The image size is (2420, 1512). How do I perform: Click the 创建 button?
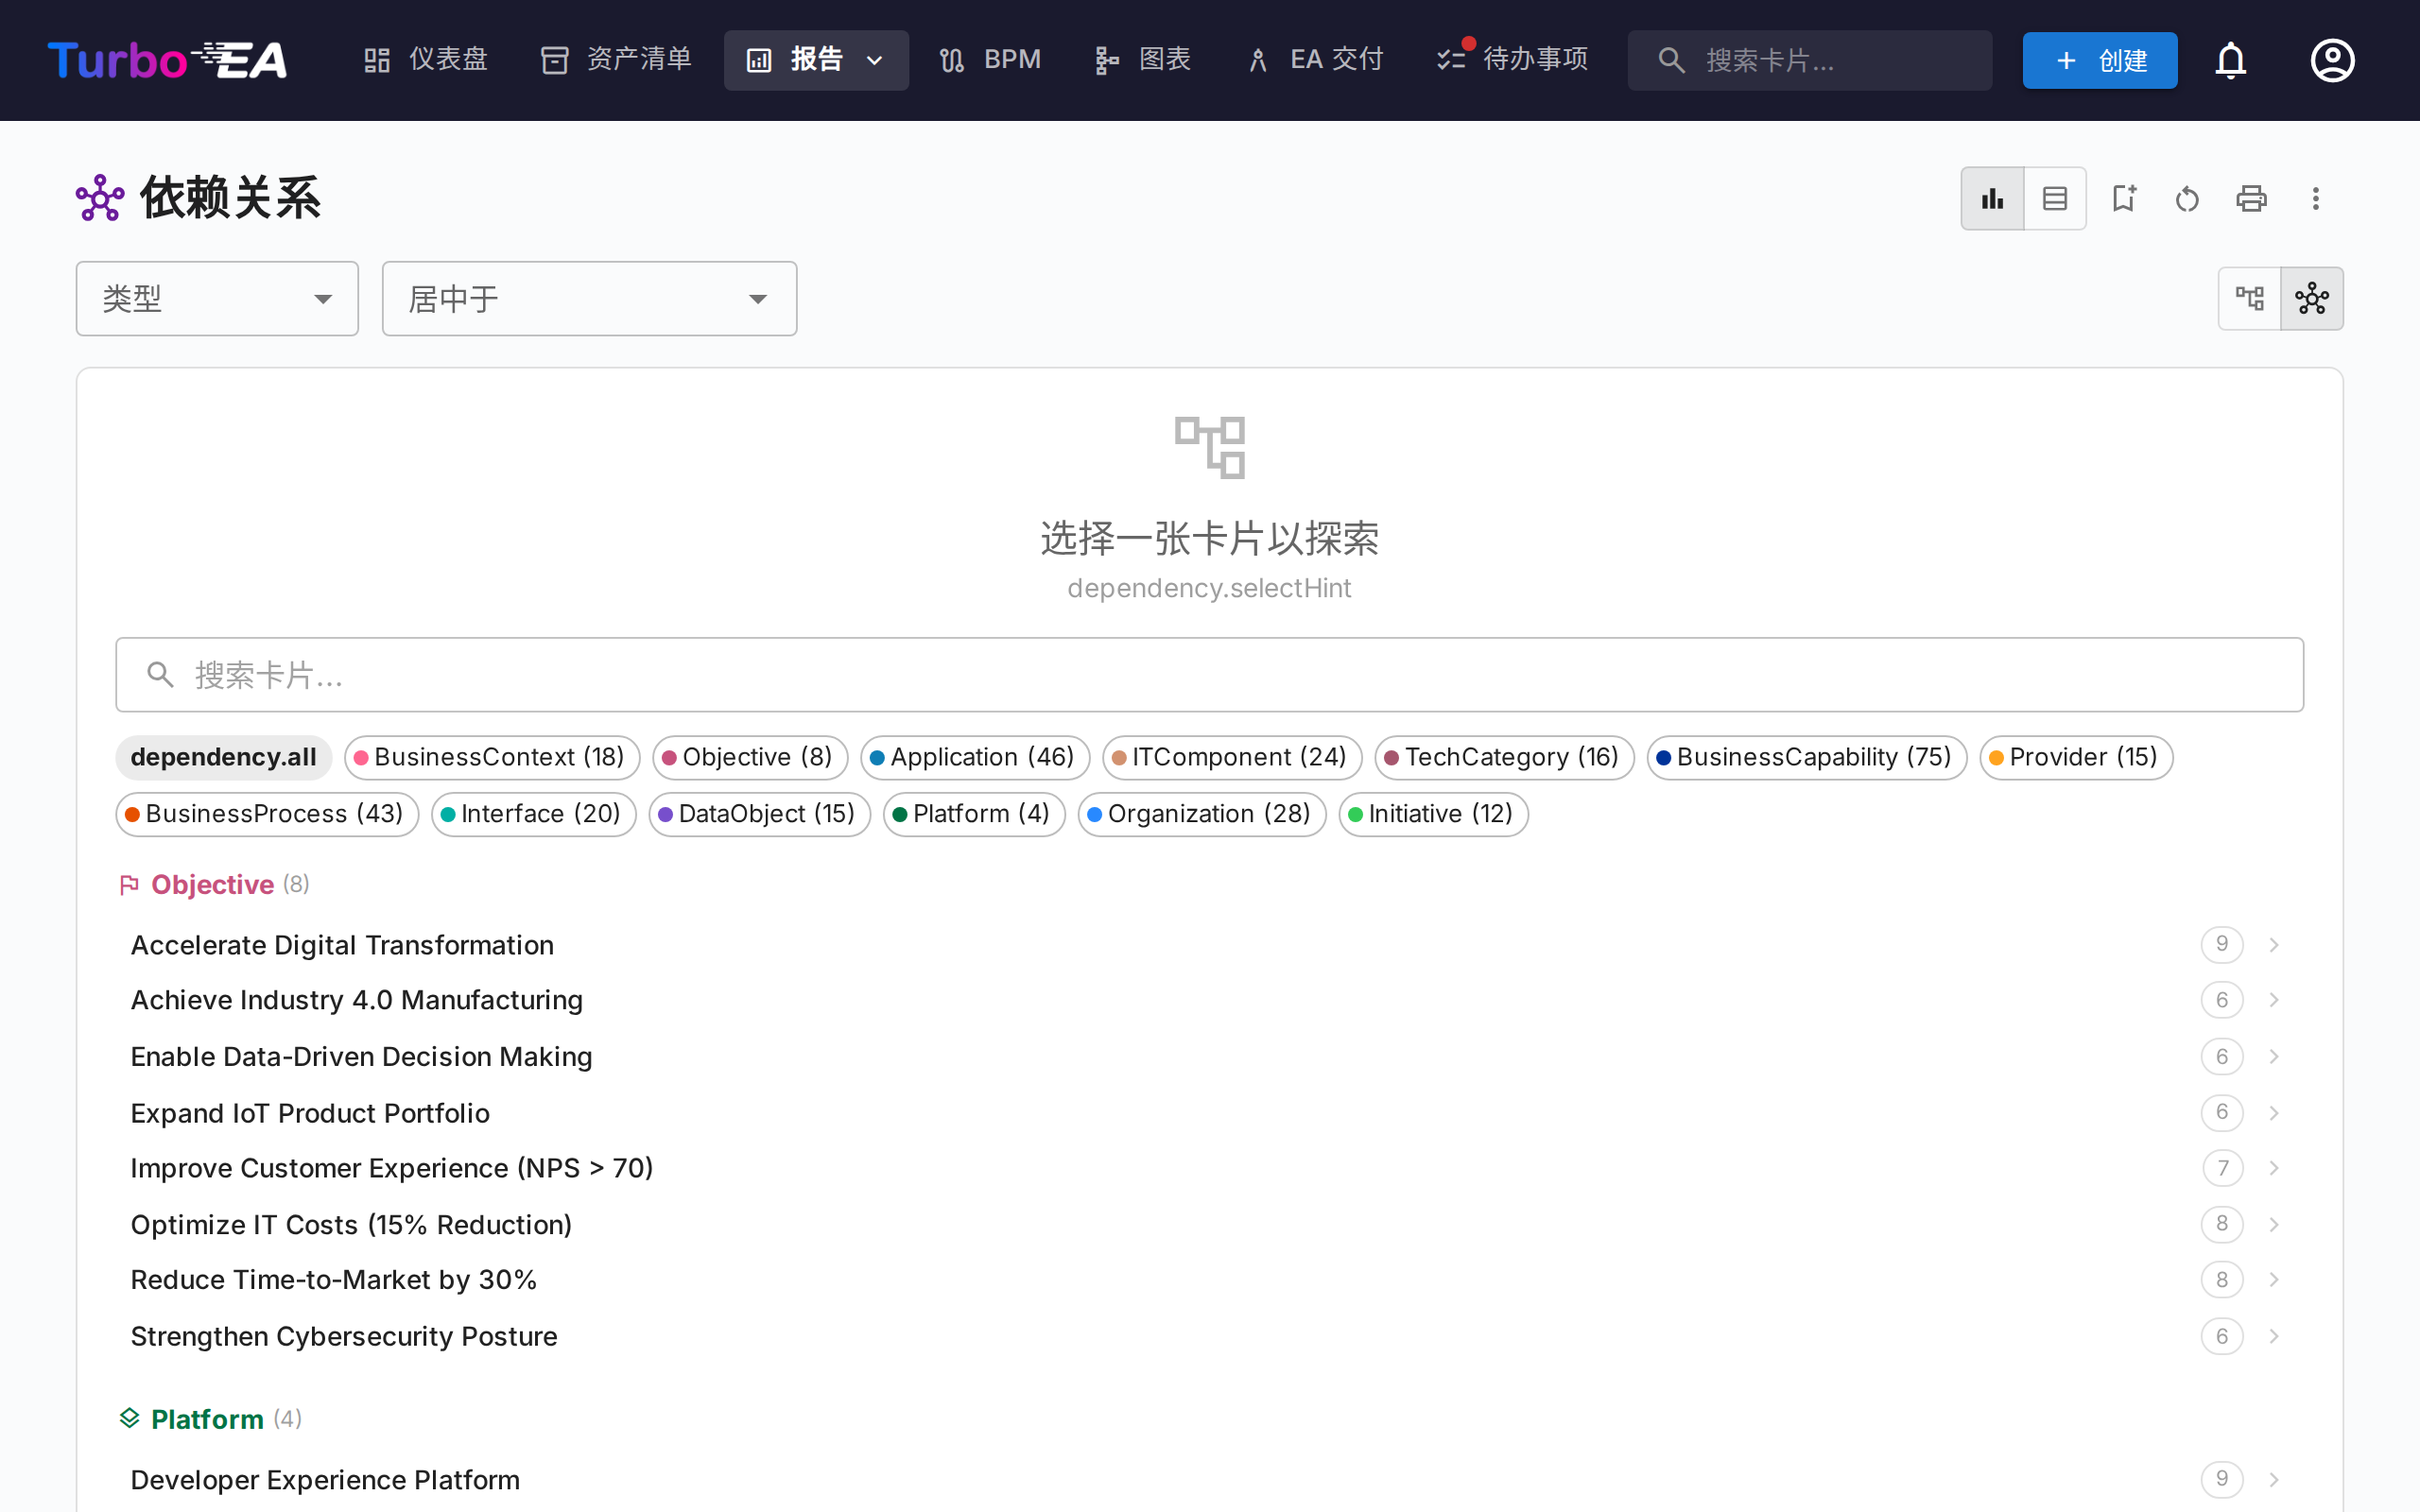click(x=2100, y=60)
